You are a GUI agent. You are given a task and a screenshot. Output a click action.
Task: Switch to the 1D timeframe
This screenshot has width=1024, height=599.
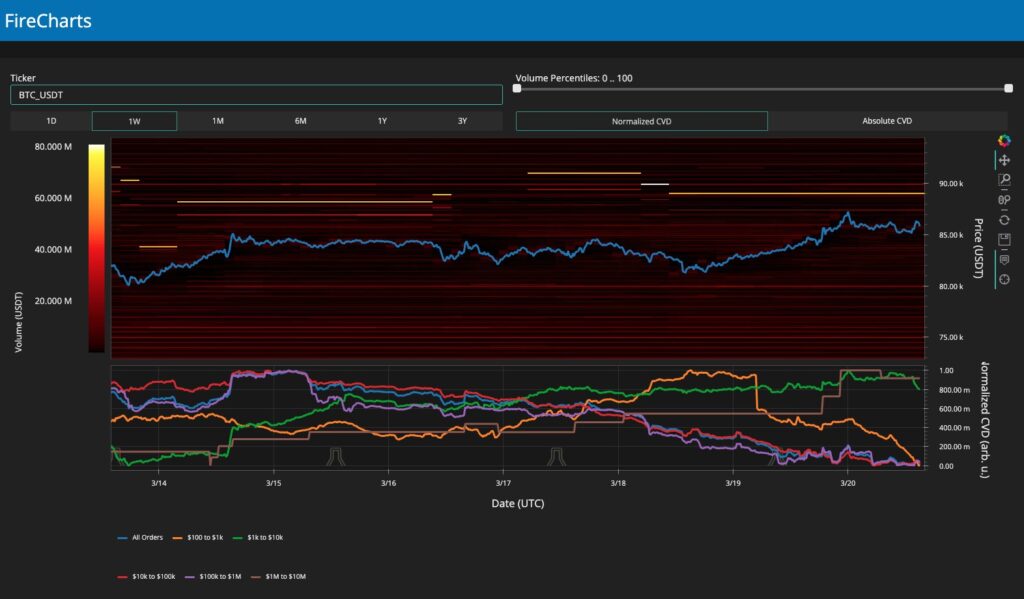[x=51, y=120]
